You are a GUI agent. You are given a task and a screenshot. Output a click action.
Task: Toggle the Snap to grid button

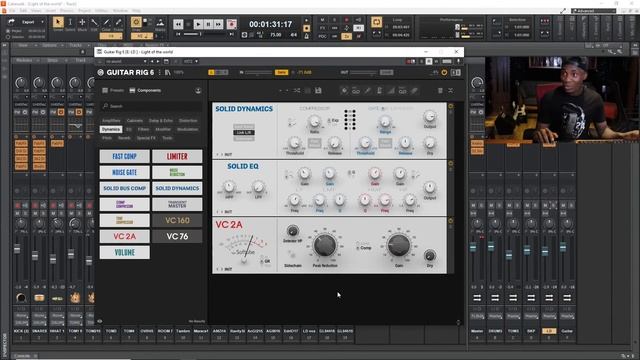click(x=136, y=22)
